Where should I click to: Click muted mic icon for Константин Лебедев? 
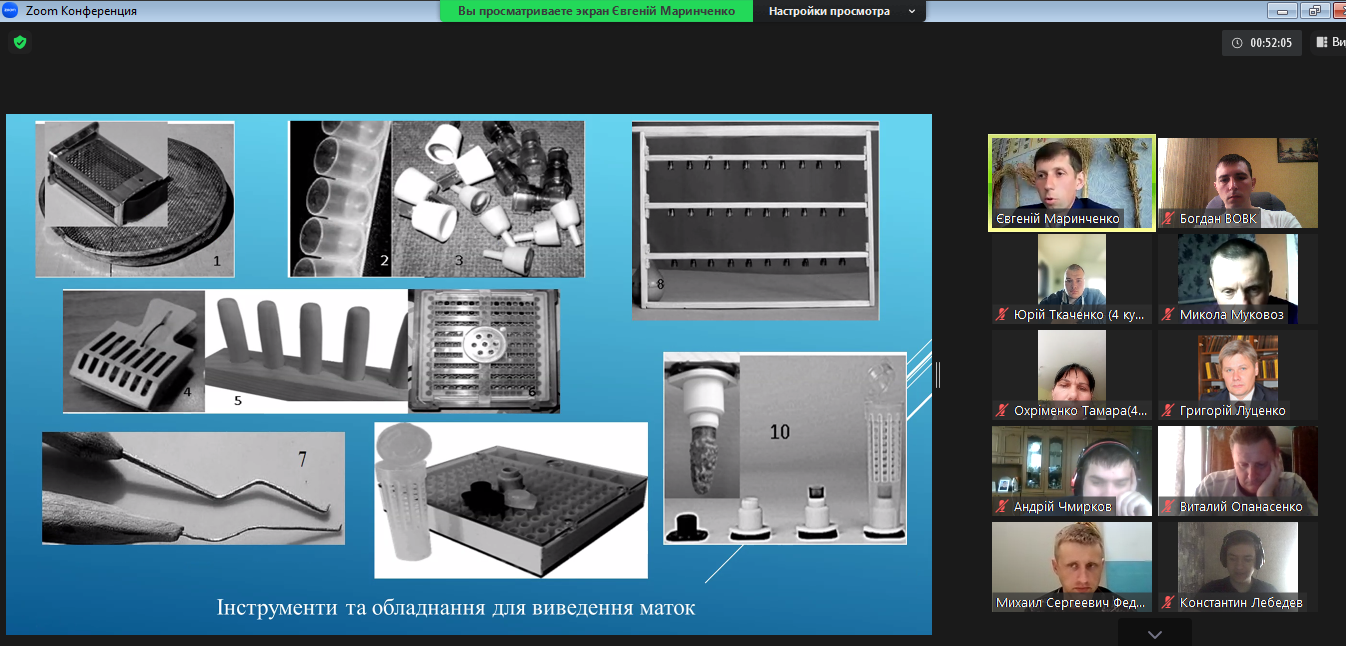click(1169, 602)
